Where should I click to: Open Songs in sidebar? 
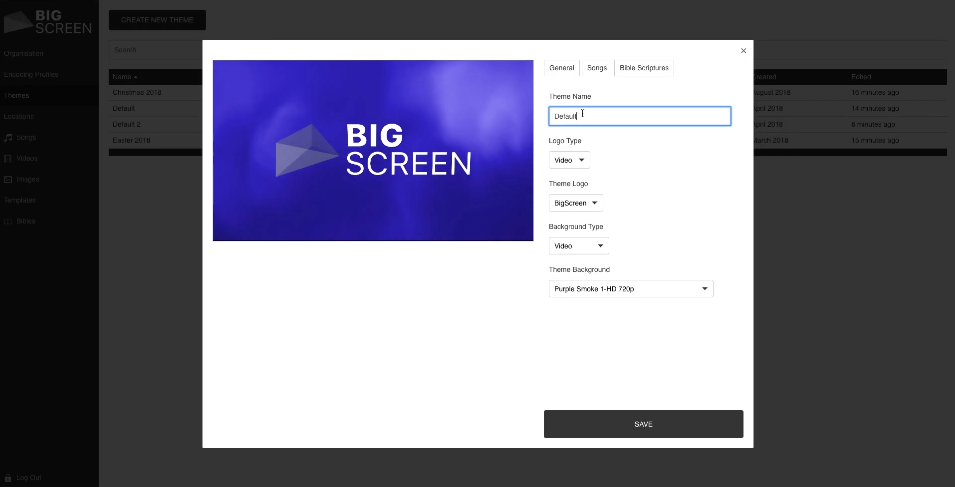tap(26, 138)
